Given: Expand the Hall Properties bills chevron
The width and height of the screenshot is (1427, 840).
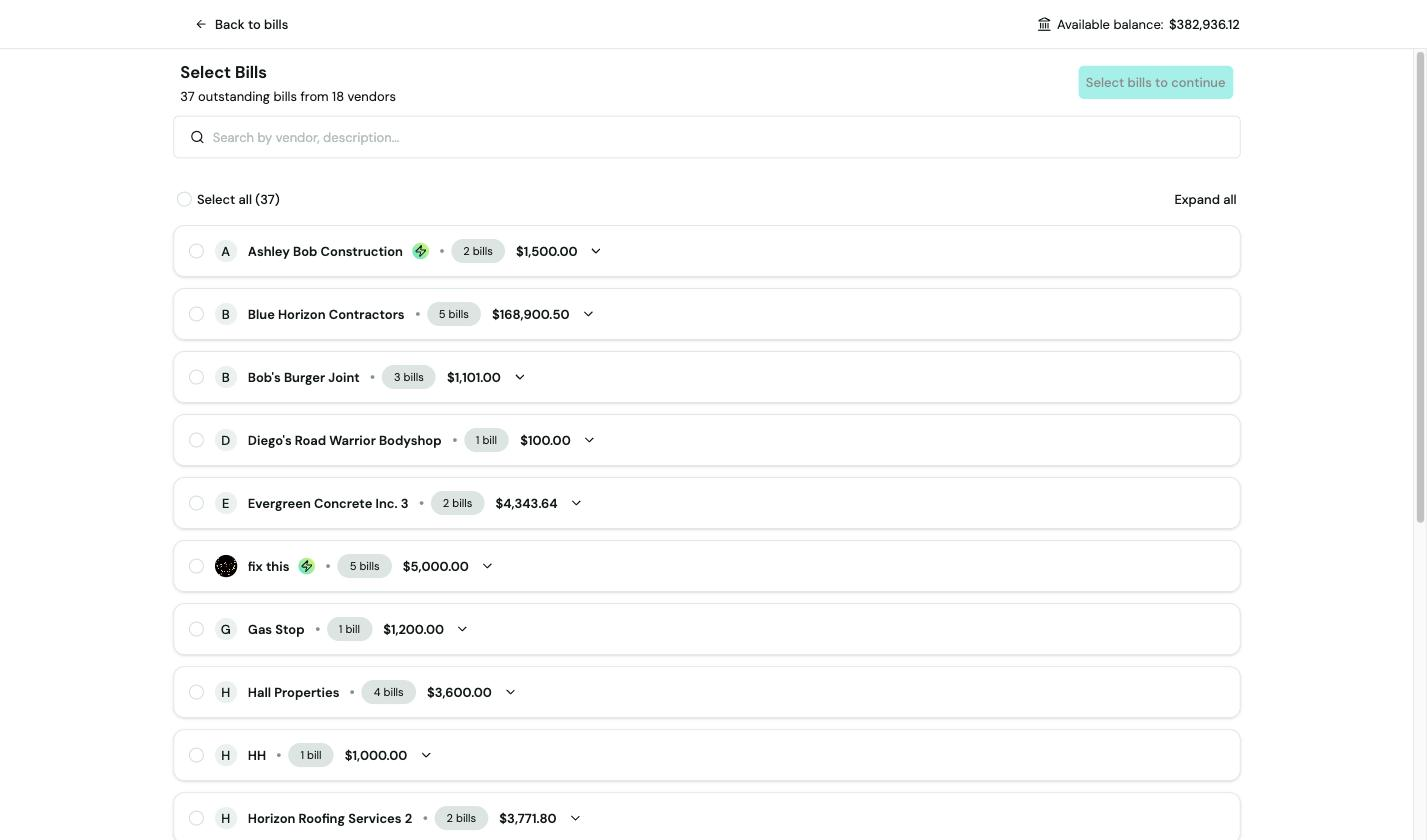Looking at the screenshot, I should tap(510, 692).
